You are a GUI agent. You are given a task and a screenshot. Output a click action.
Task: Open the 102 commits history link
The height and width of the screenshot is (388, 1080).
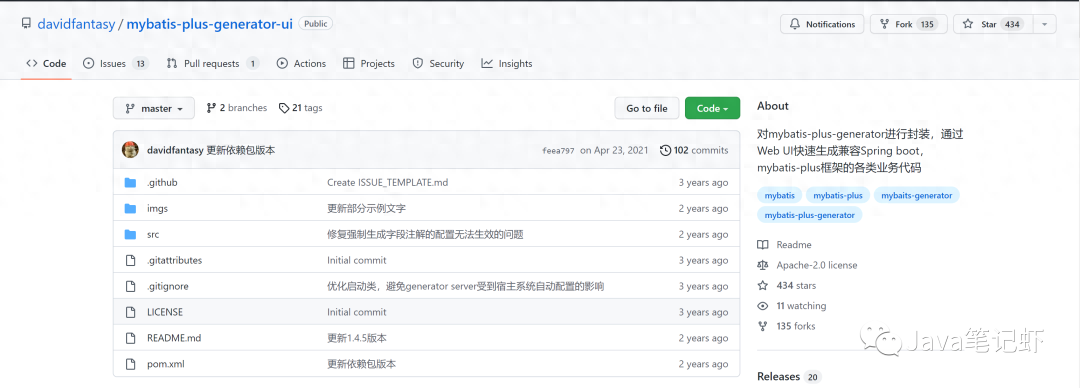(694, 150)
